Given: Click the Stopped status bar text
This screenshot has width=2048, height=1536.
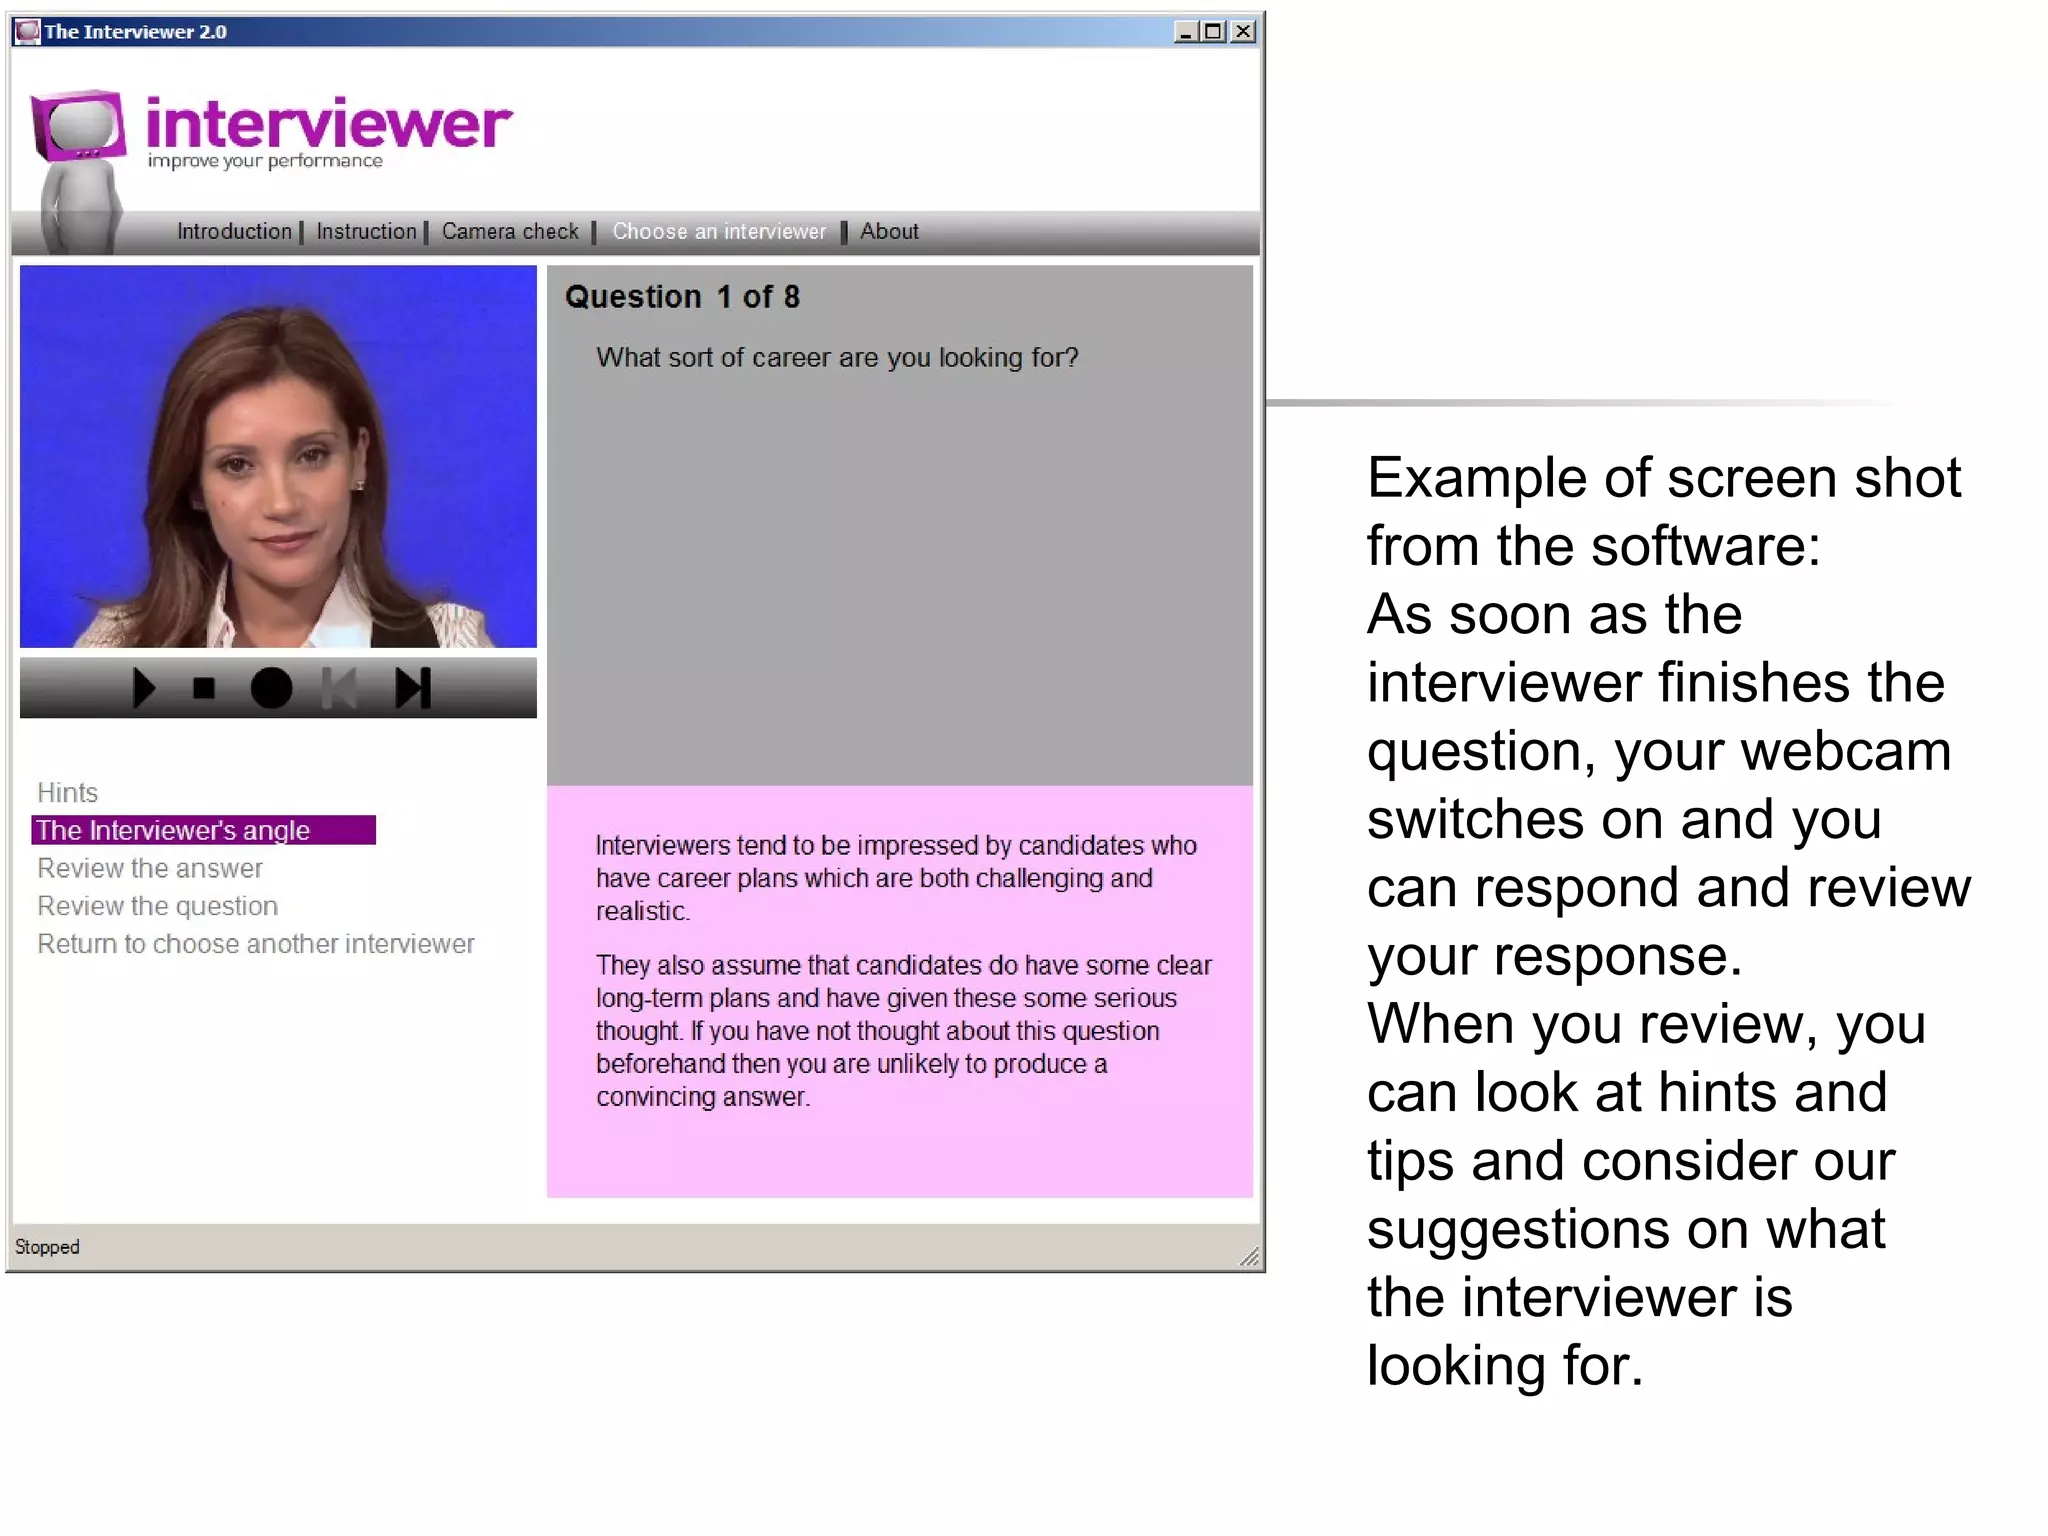Looking at the screenshot, I should coord(47,1247).
